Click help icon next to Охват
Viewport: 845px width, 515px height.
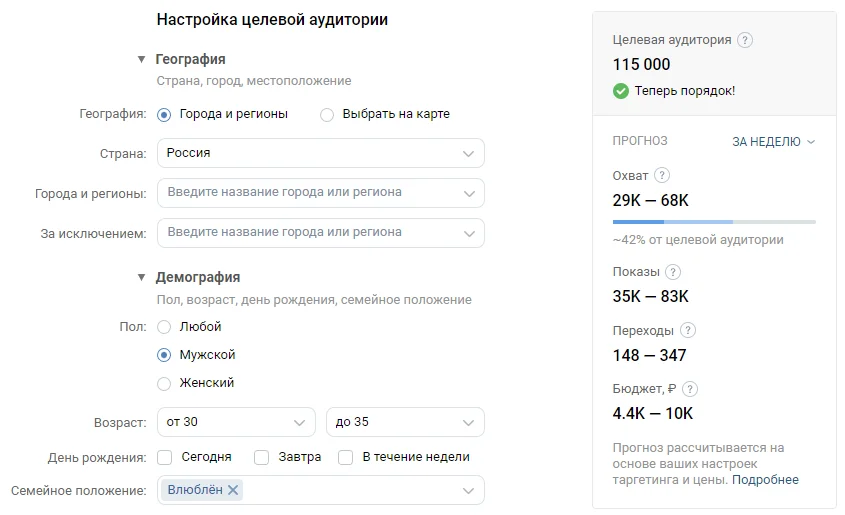[662, 175]
